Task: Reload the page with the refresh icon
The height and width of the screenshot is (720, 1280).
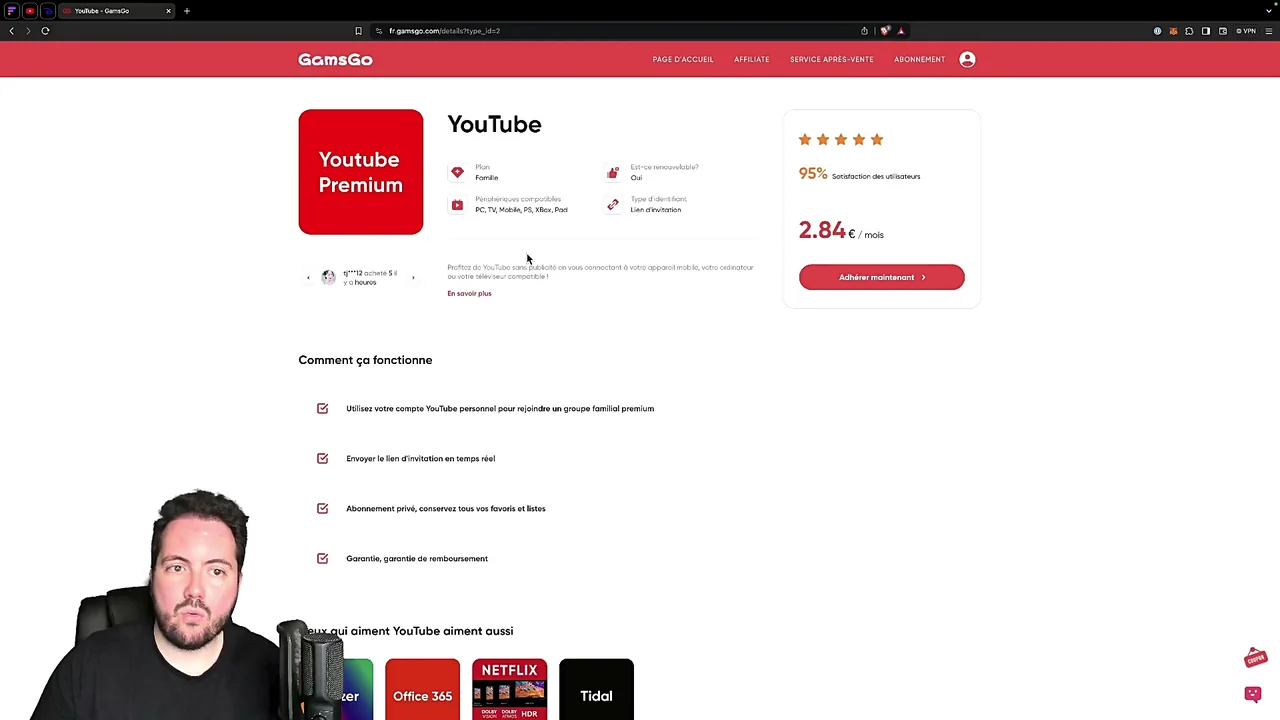Action: point(45,31)
